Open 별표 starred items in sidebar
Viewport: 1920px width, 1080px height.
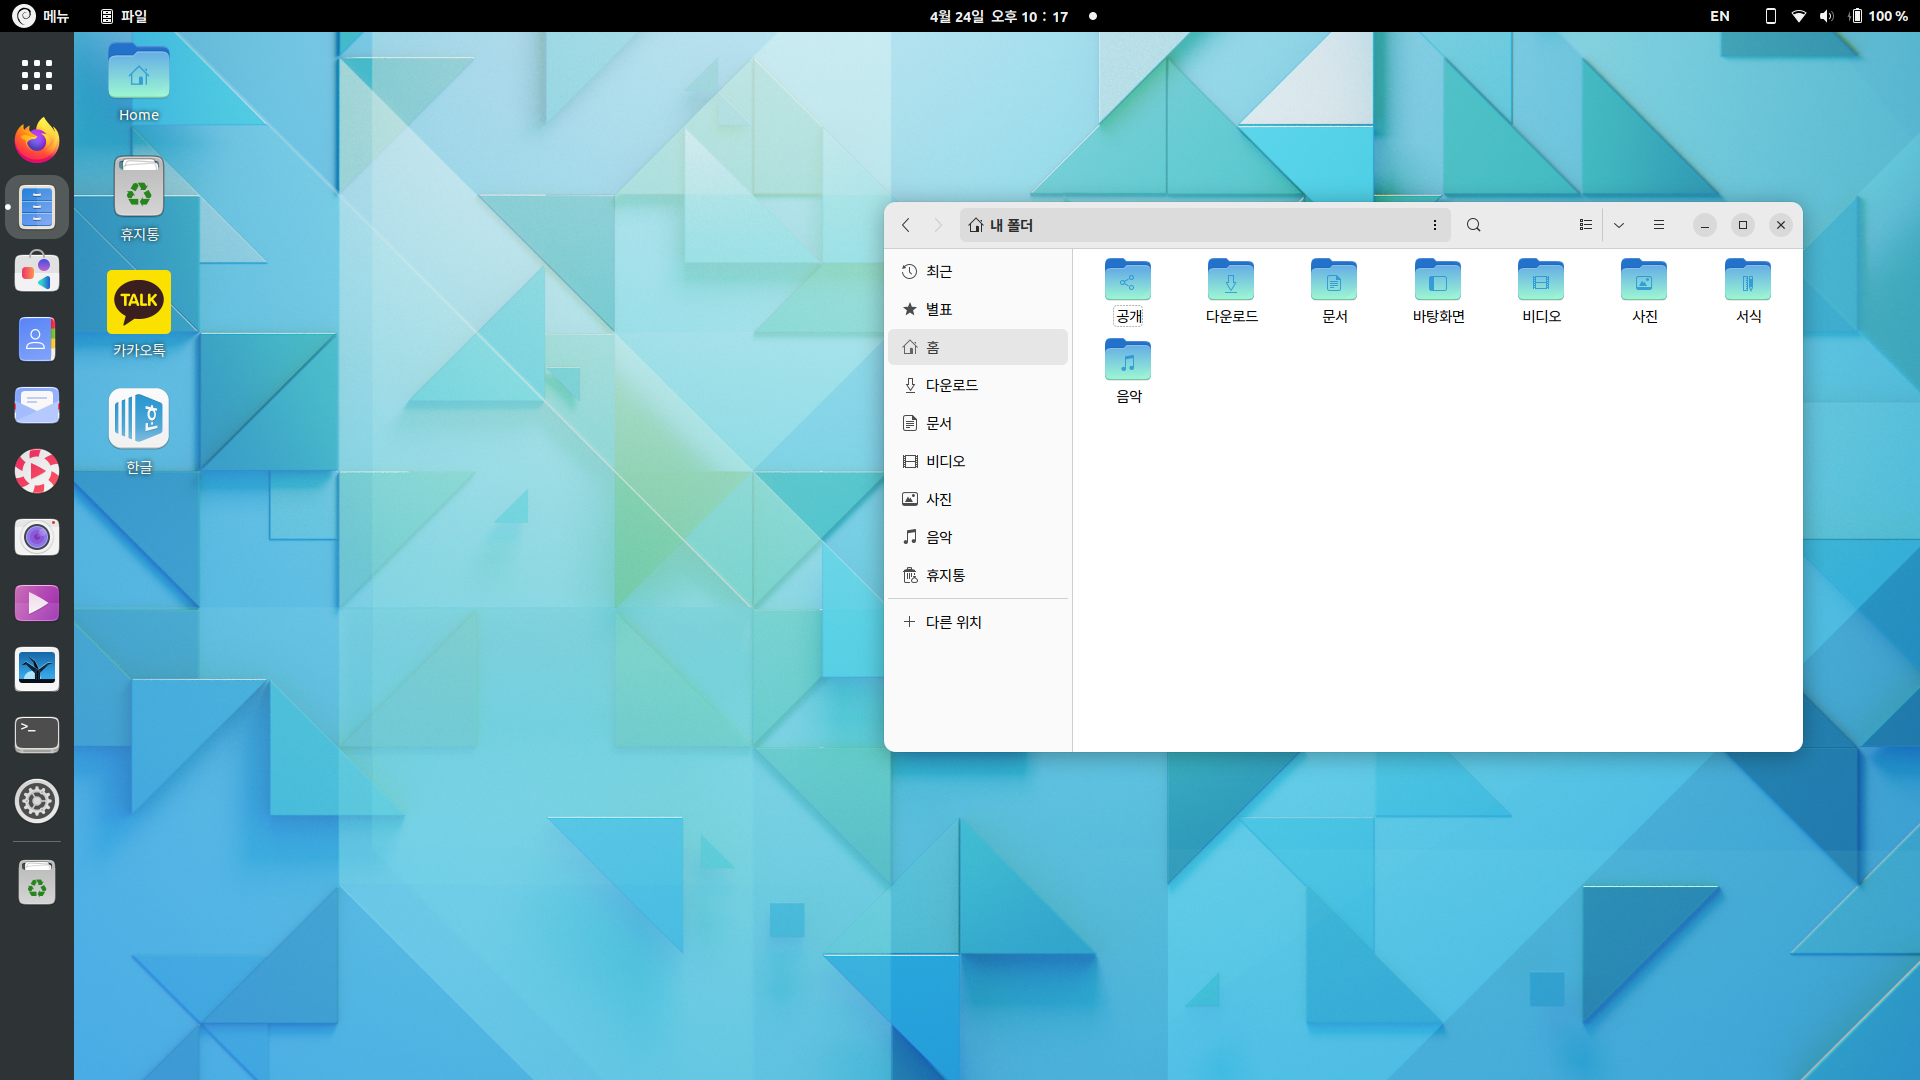point(938,310)
